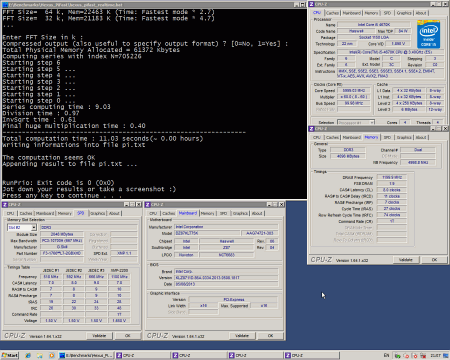Open About tab in the CPU window

pos(421,13)
